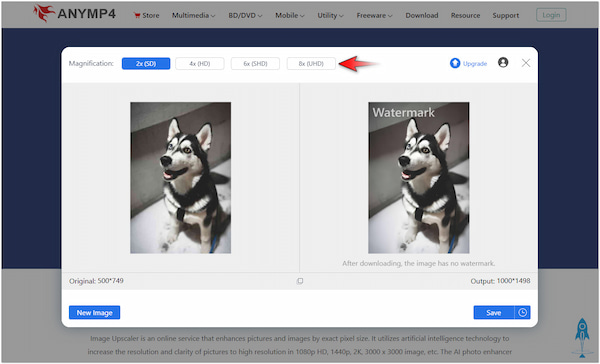The image size is (600, 364).
Task: Click the Login button
Action: [x=551, y=15]
